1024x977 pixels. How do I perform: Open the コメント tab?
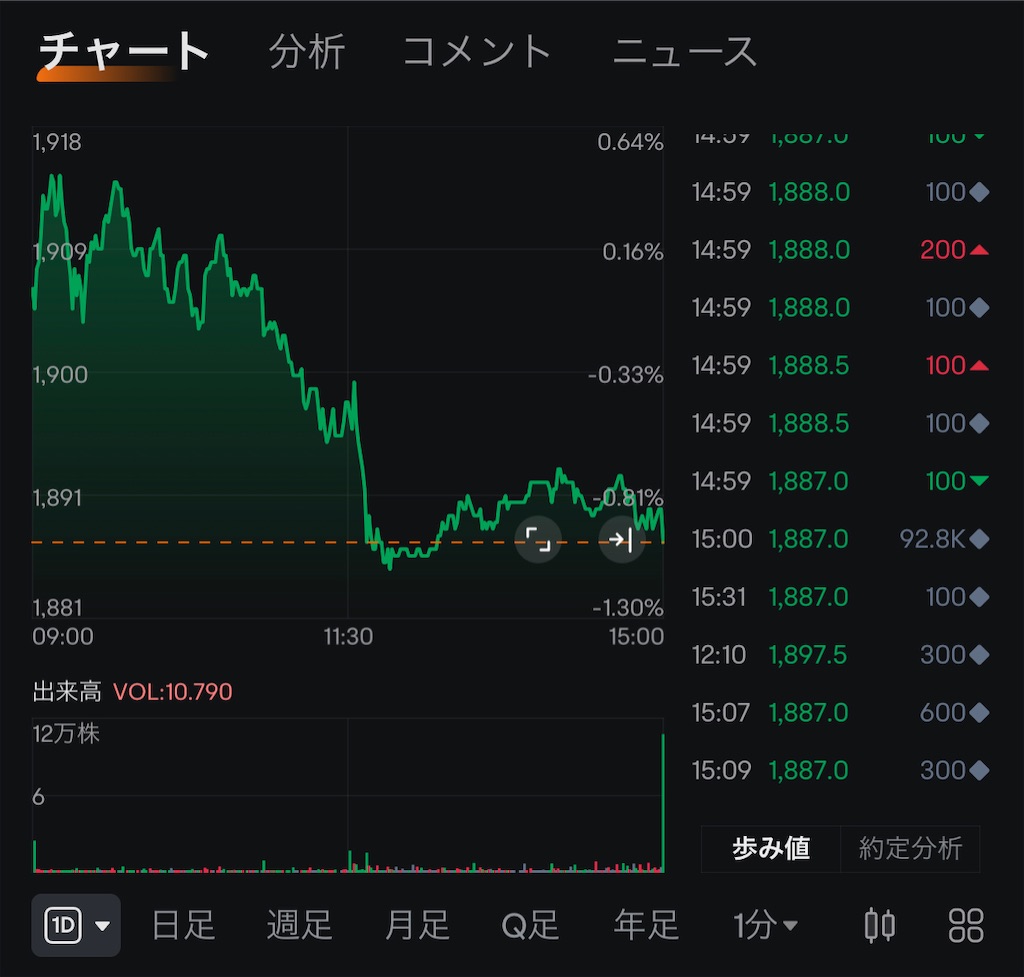pyautogui.click(x=477, y=52)
